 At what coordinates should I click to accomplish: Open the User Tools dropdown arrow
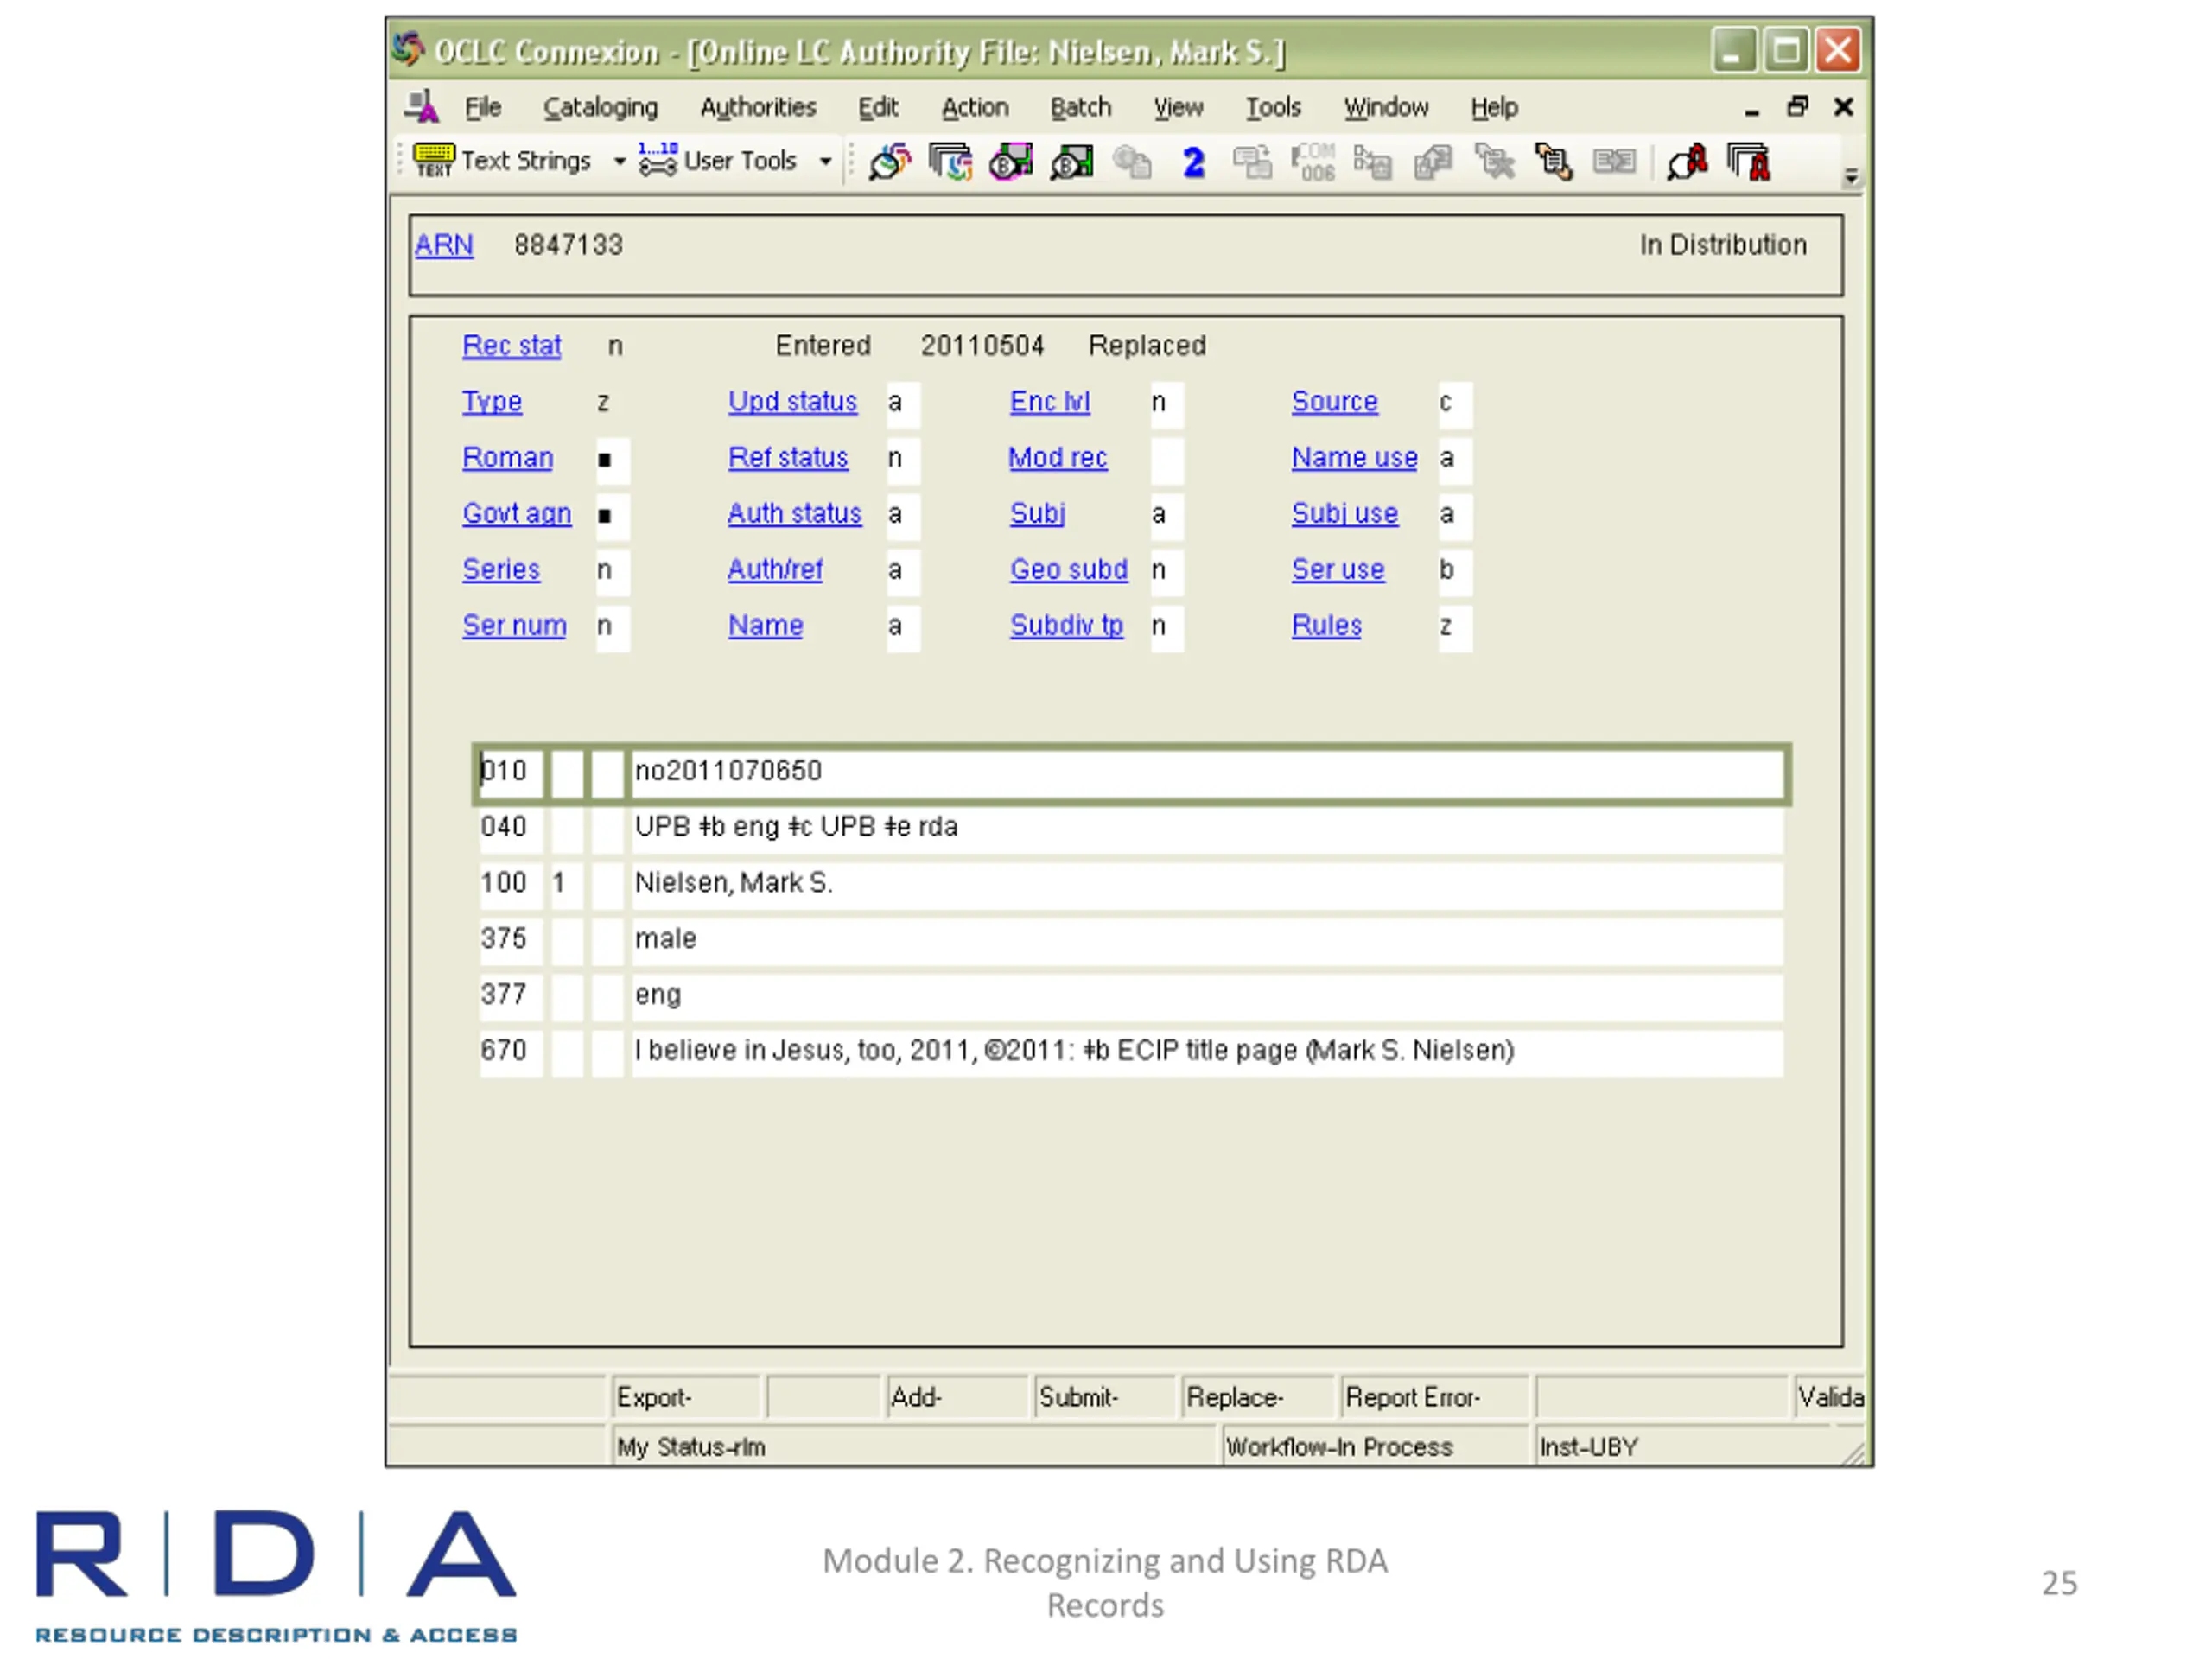coord(825,161)
